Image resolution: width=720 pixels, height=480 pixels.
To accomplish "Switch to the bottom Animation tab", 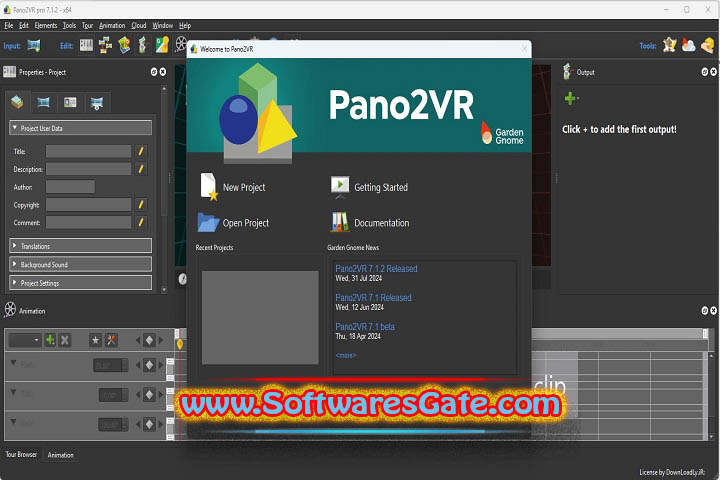I will click(x=61, y=455).
